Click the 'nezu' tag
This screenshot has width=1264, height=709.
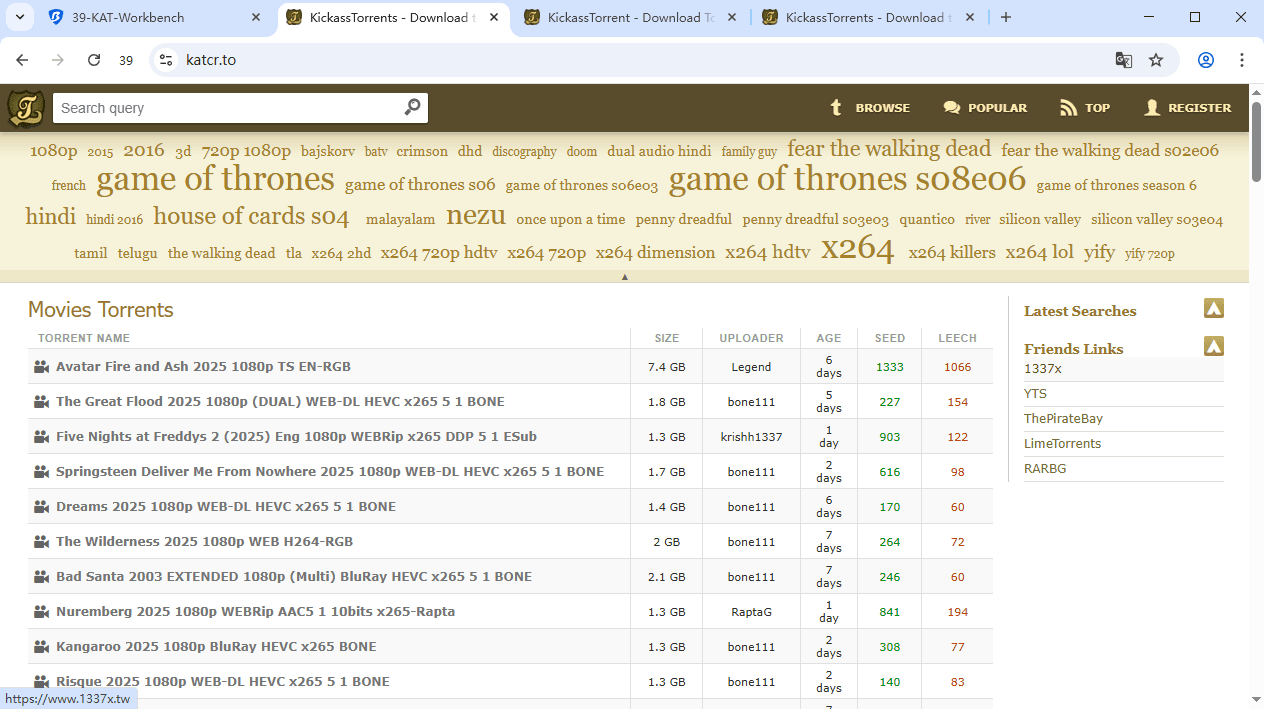[x=476, y=215]
